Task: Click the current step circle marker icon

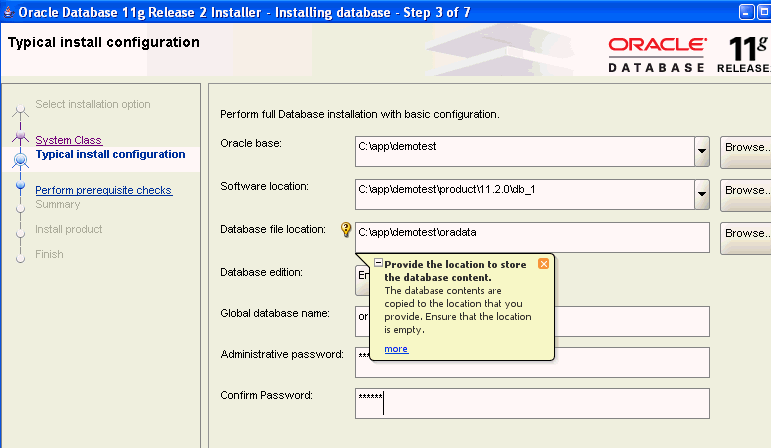Action: [20, 160]
